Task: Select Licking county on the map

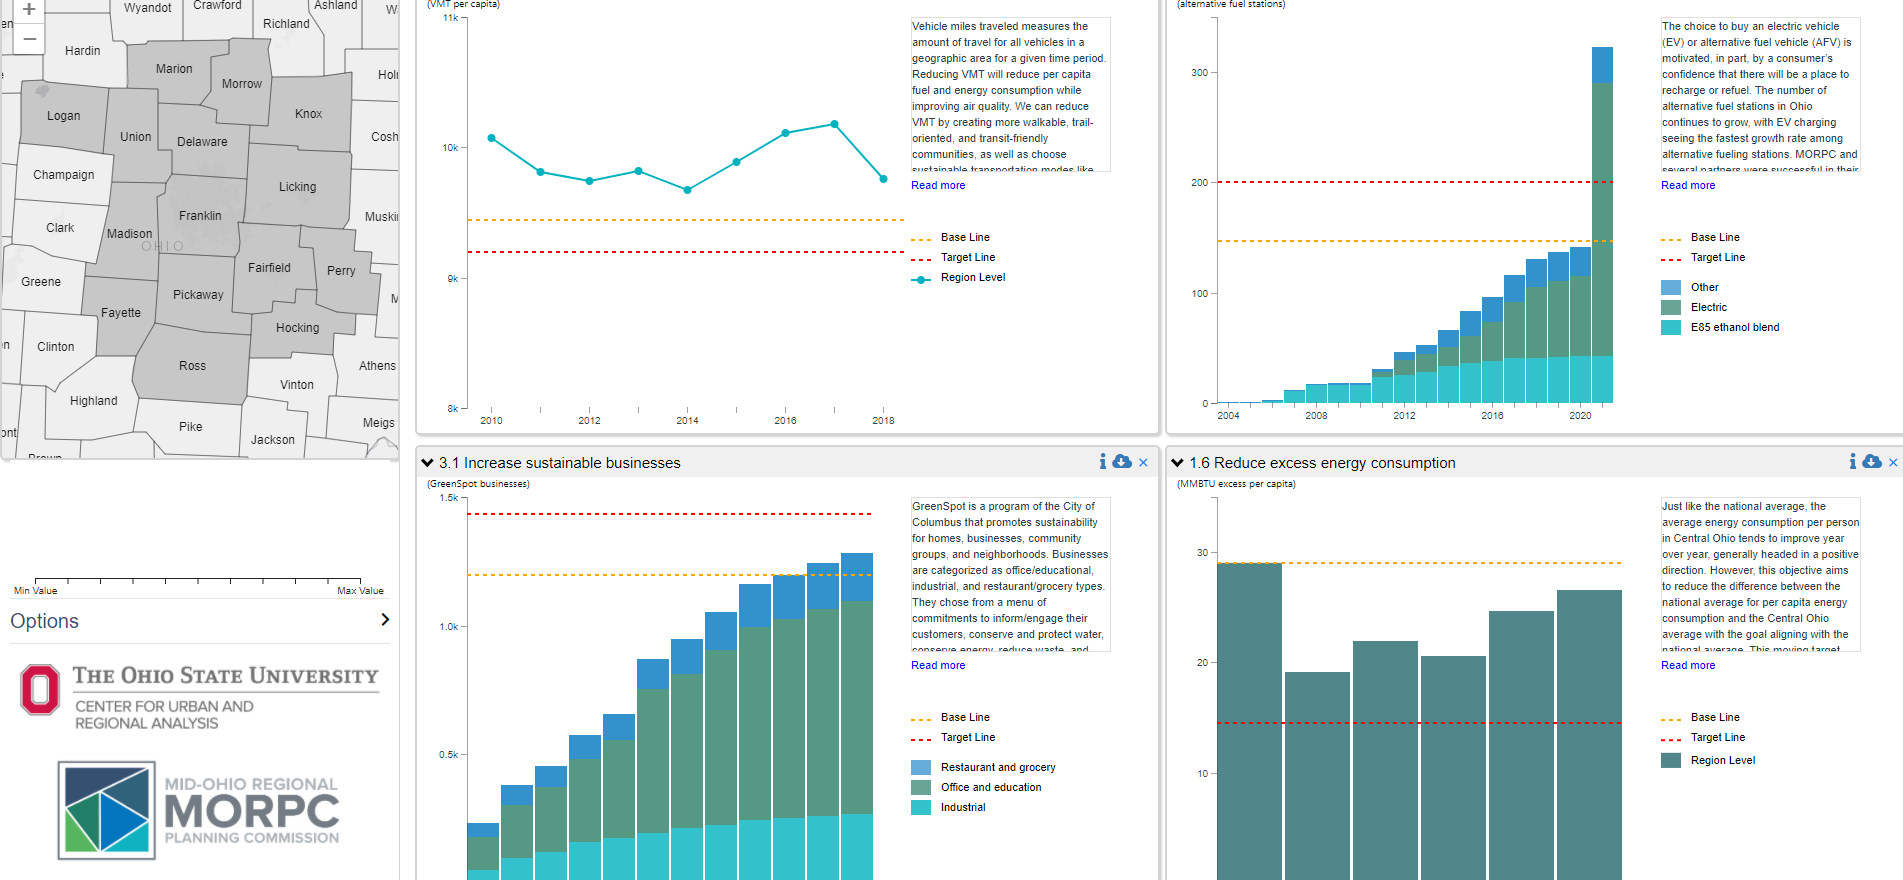Action: [x=297, y=187]
